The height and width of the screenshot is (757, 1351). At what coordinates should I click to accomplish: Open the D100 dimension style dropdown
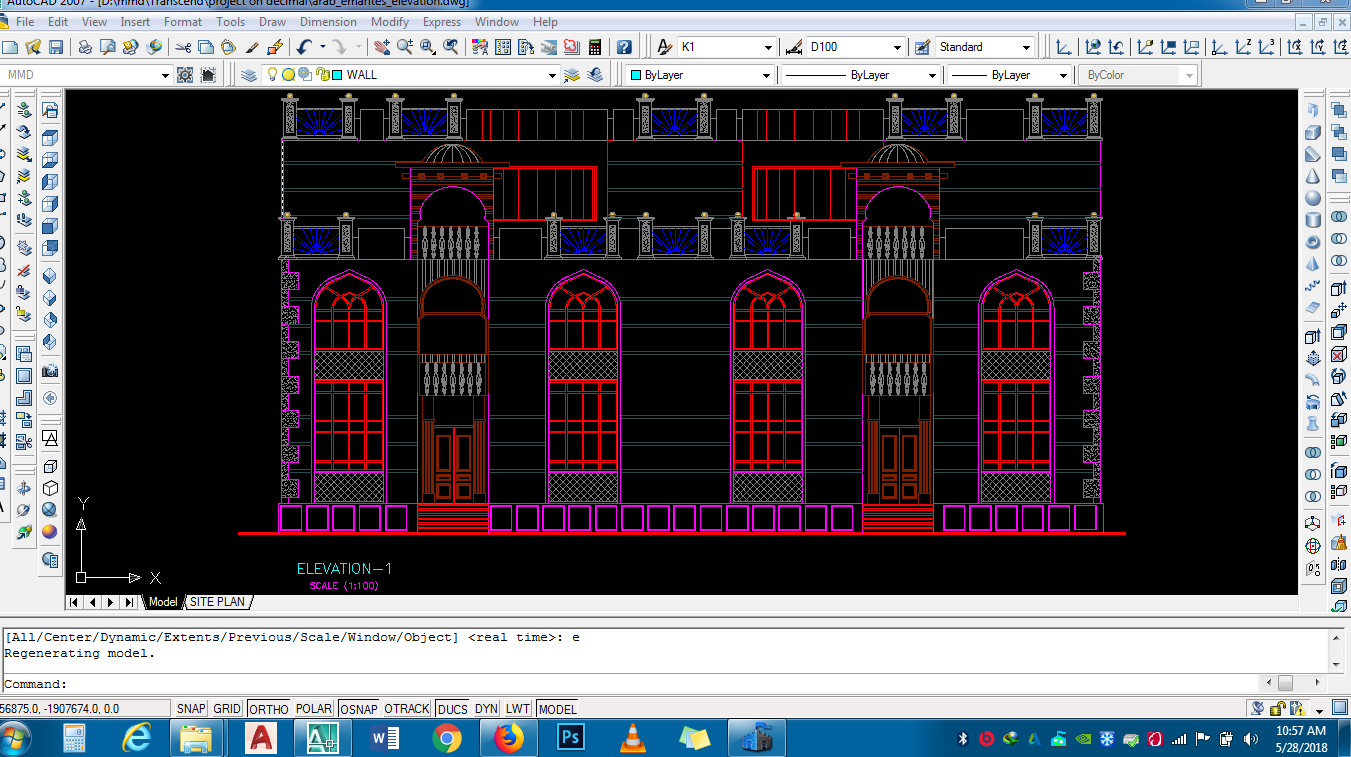897,47
